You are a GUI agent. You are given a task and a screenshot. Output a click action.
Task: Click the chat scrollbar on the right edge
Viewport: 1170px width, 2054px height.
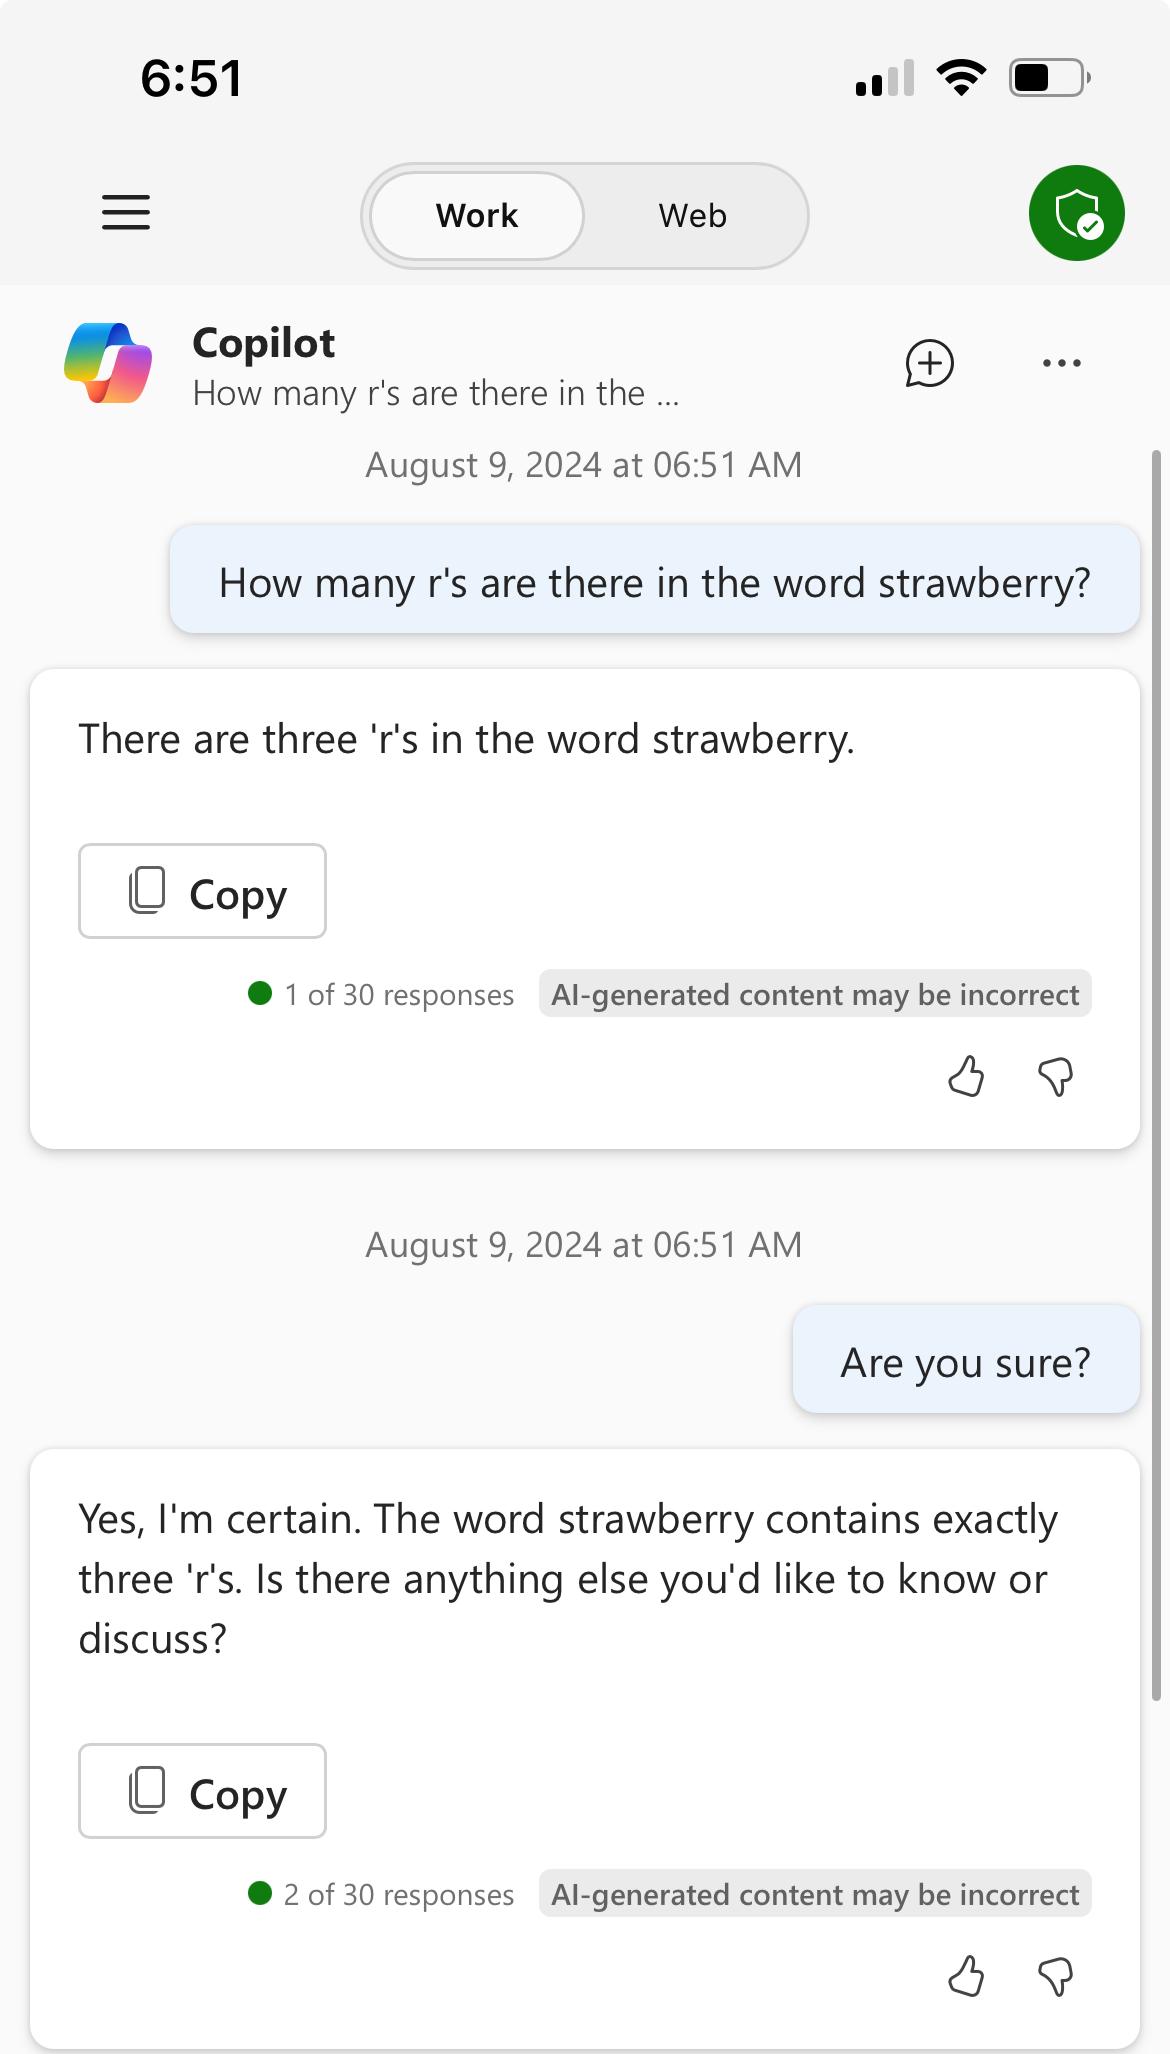click(x=1157, y=1075)
